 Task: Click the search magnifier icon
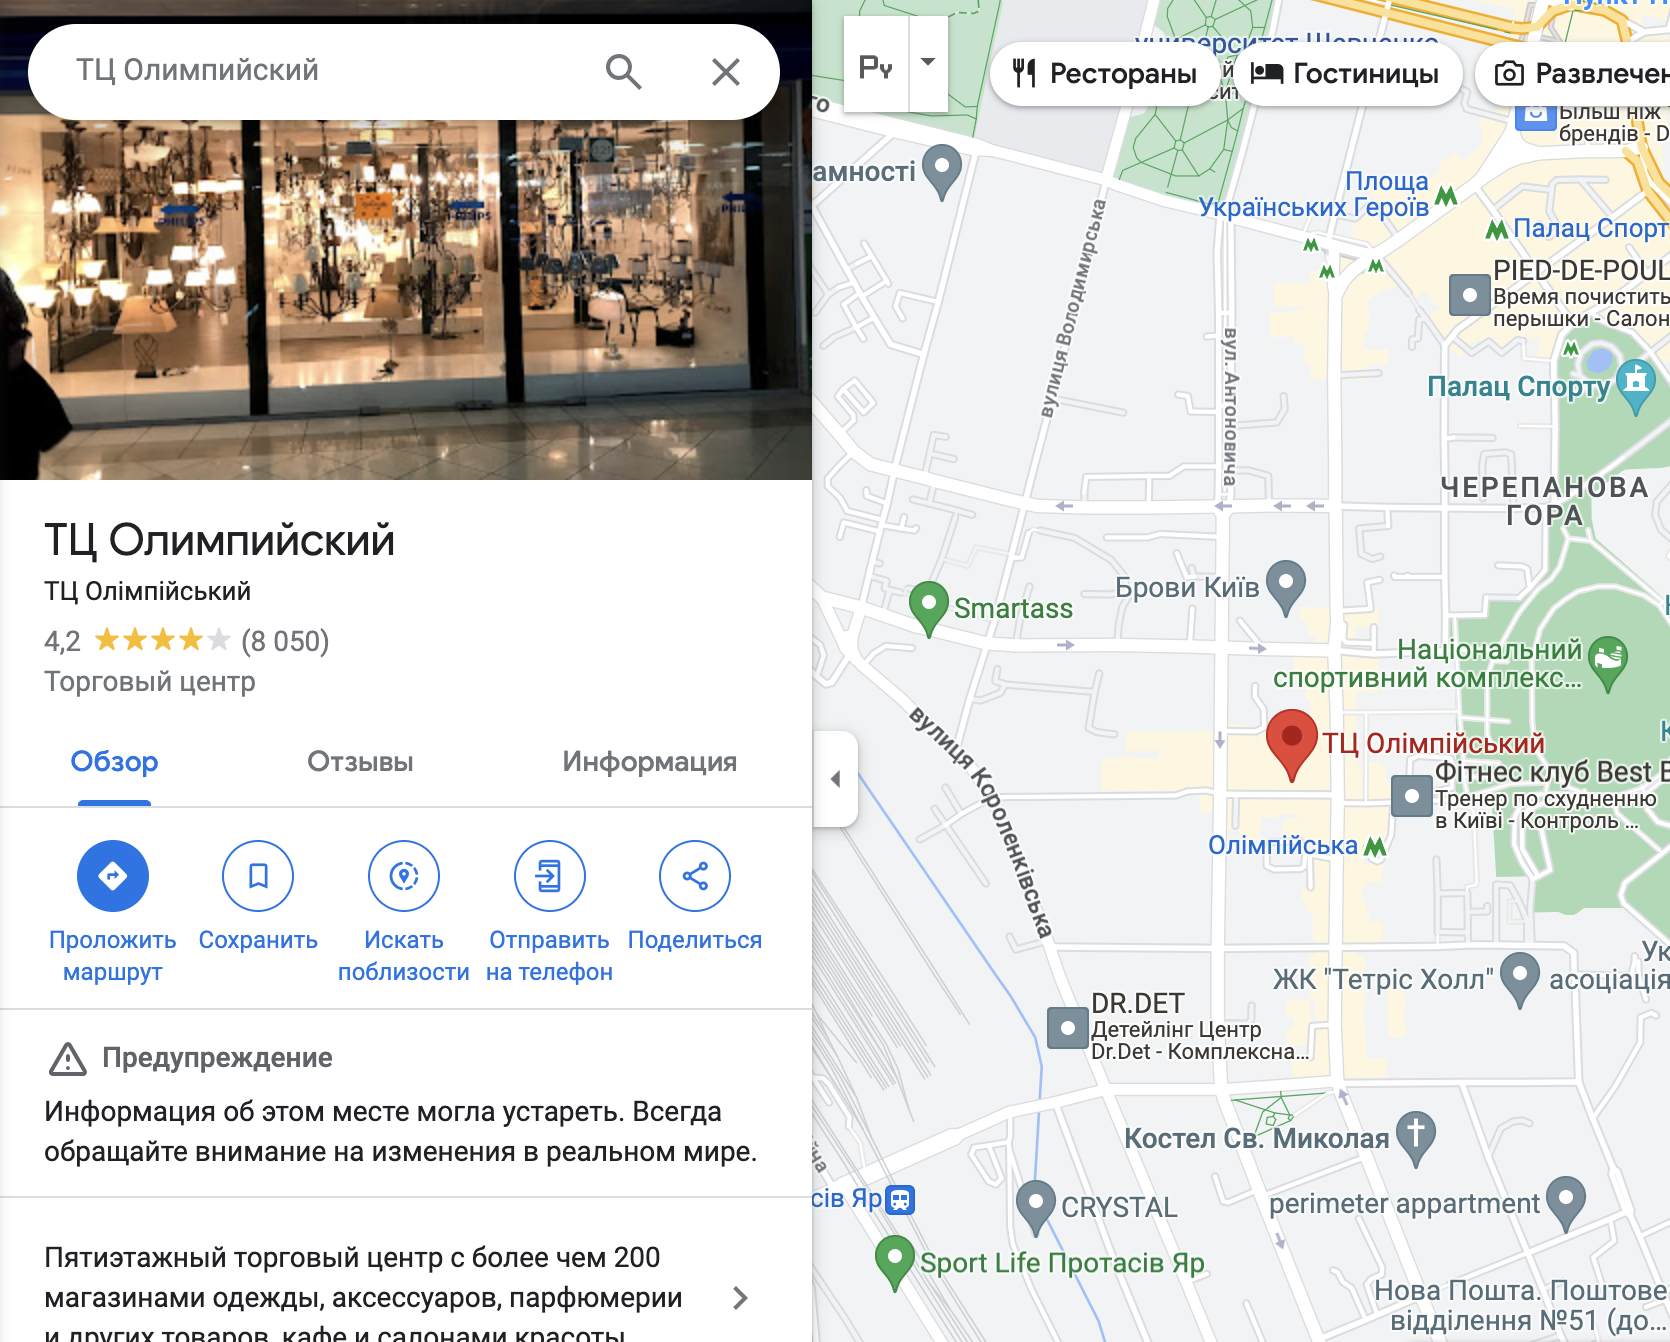click(623, 71)
